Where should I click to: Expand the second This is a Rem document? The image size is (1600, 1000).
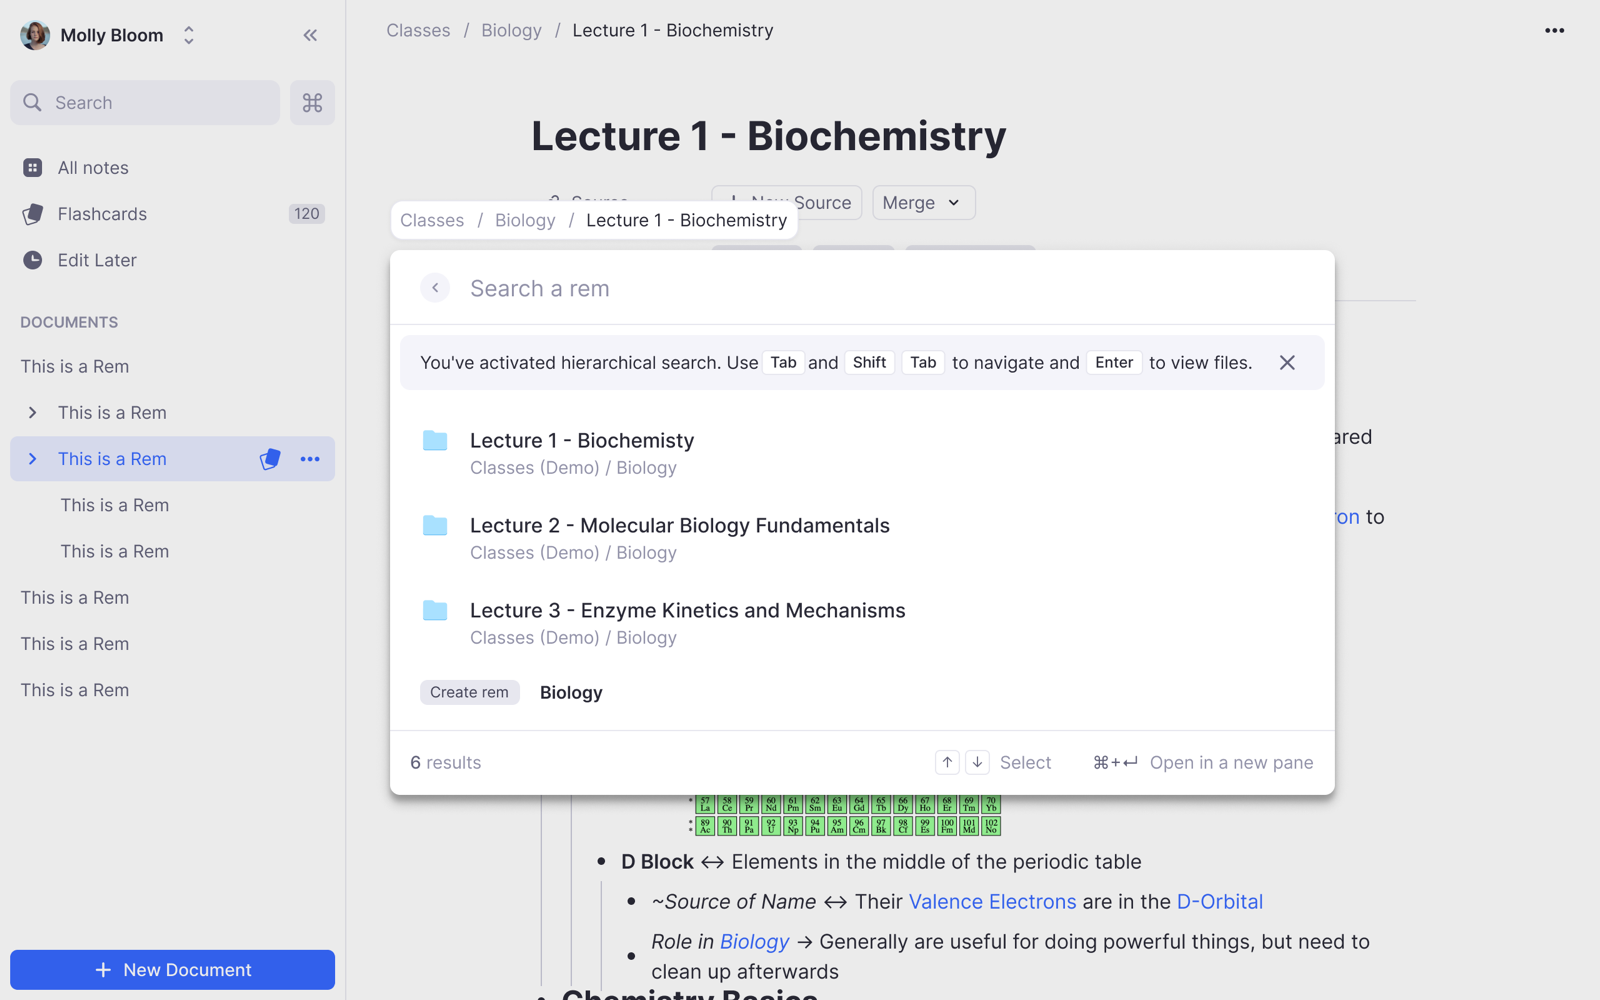point(32,413)
